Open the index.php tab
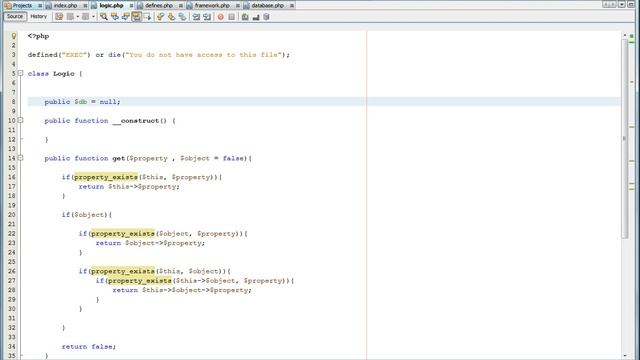This screenshot has width=640, height=360. coord(65,5)
